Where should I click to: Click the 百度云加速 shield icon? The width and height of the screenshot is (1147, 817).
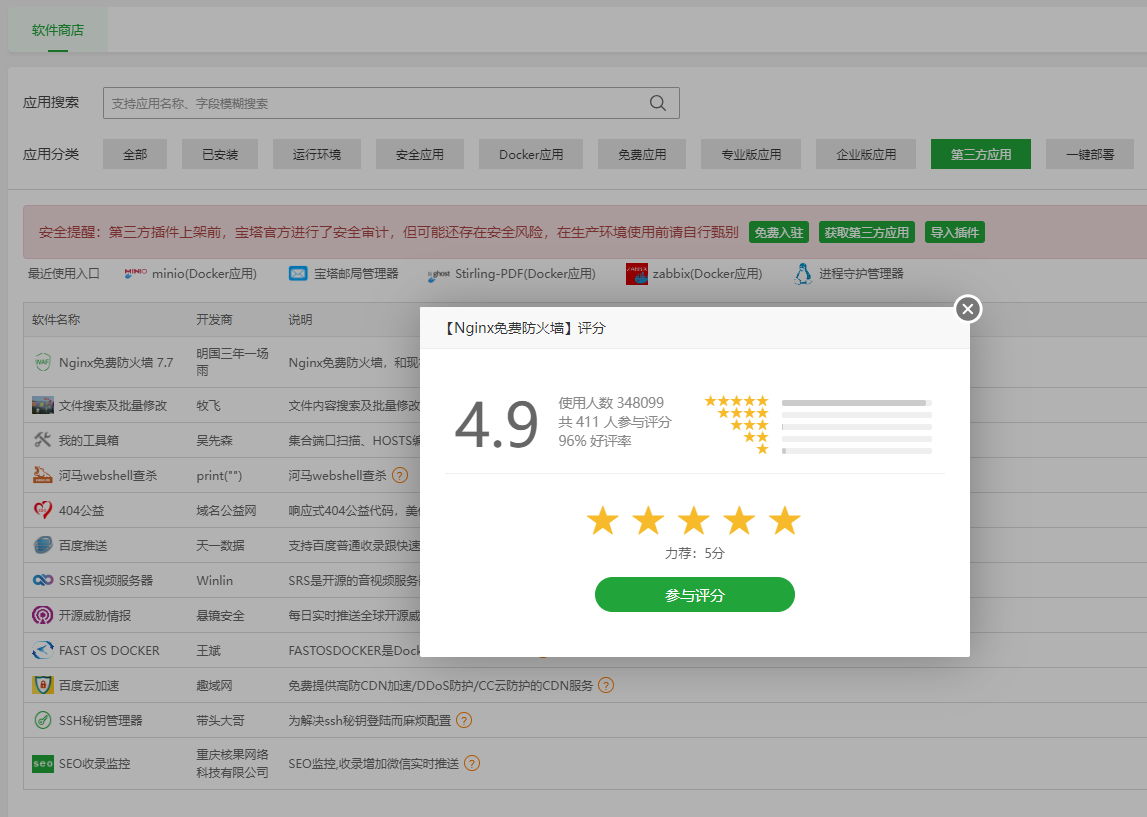tap(42, 685)
